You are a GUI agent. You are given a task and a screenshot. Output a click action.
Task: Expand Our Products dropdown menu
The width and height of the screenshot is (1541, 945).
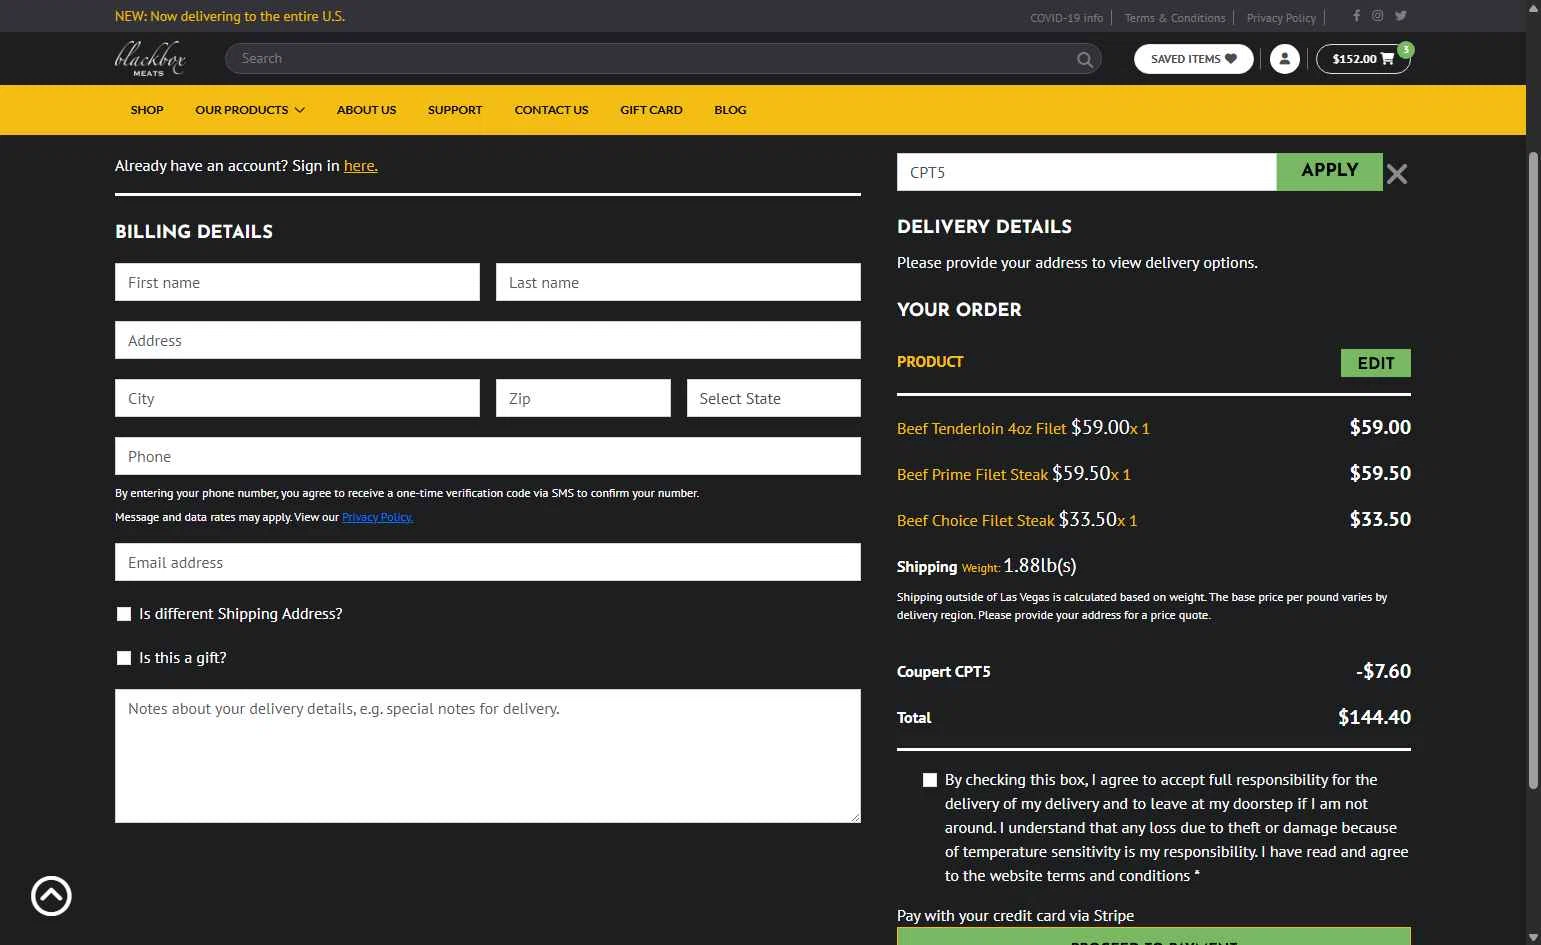click(x=250, y=110)
